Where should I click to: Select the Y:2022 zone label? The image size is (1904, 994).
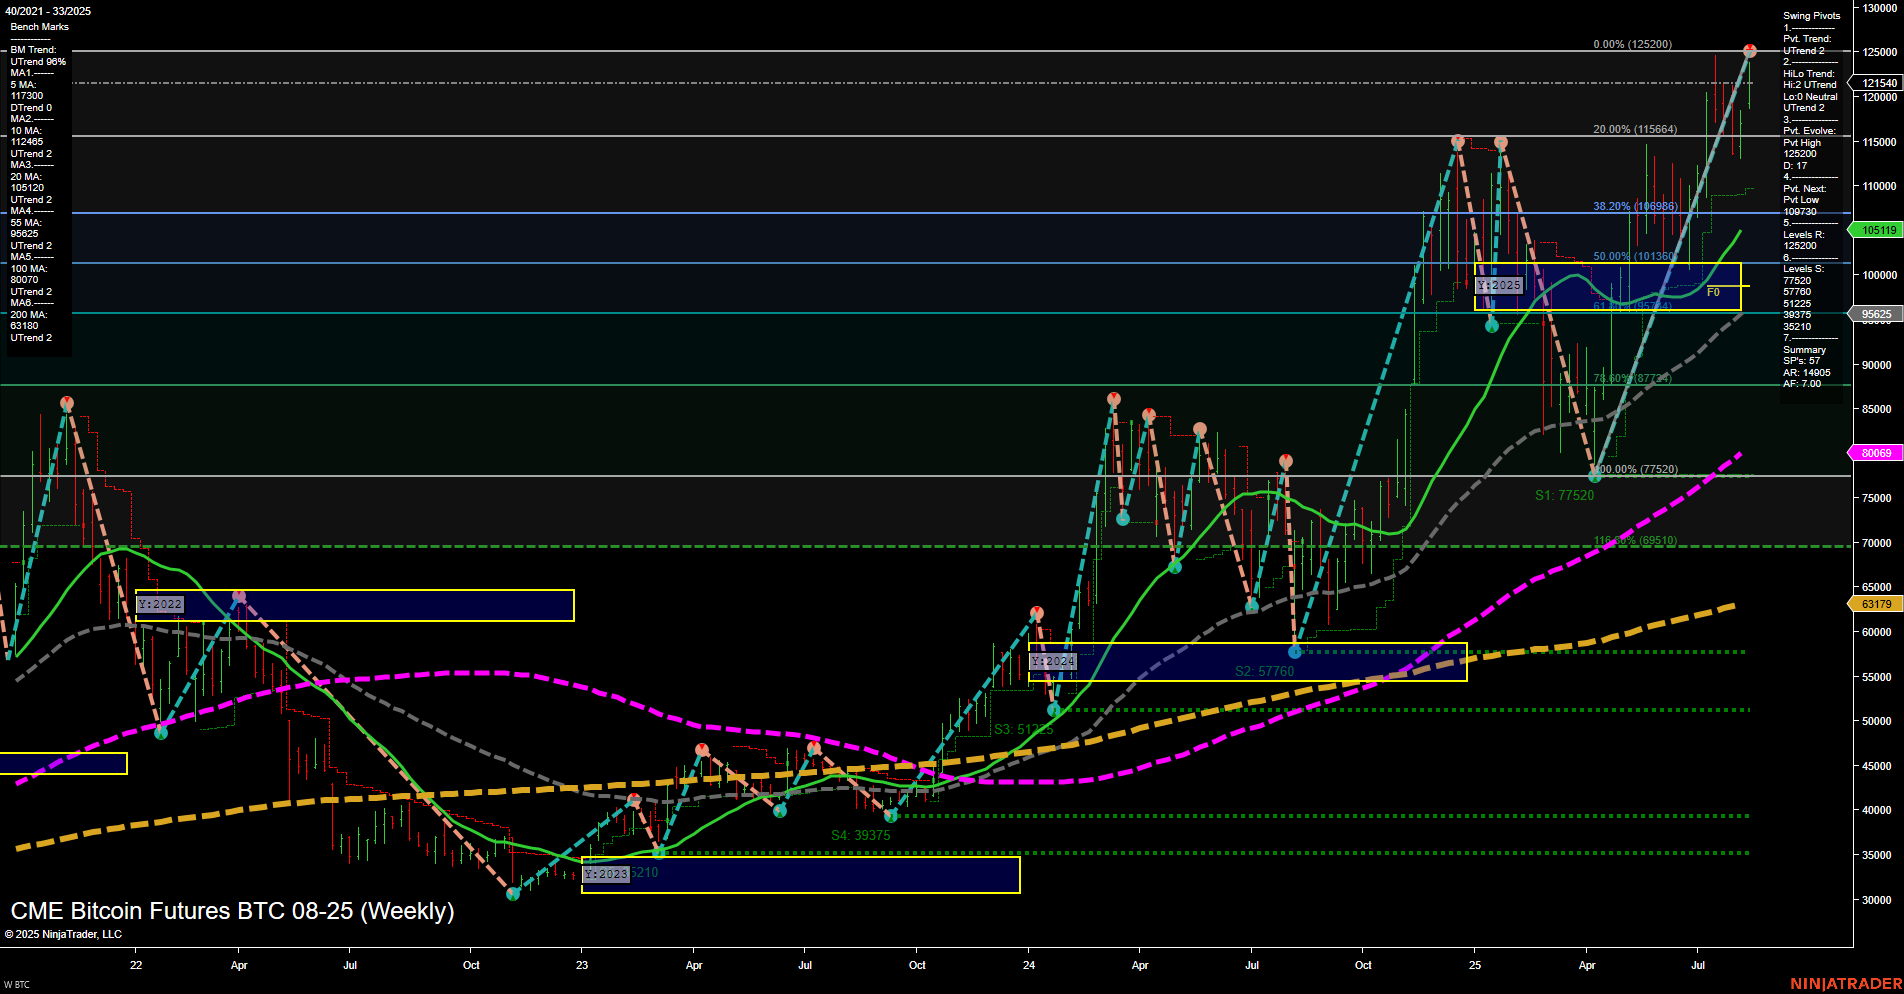(160, 603)
